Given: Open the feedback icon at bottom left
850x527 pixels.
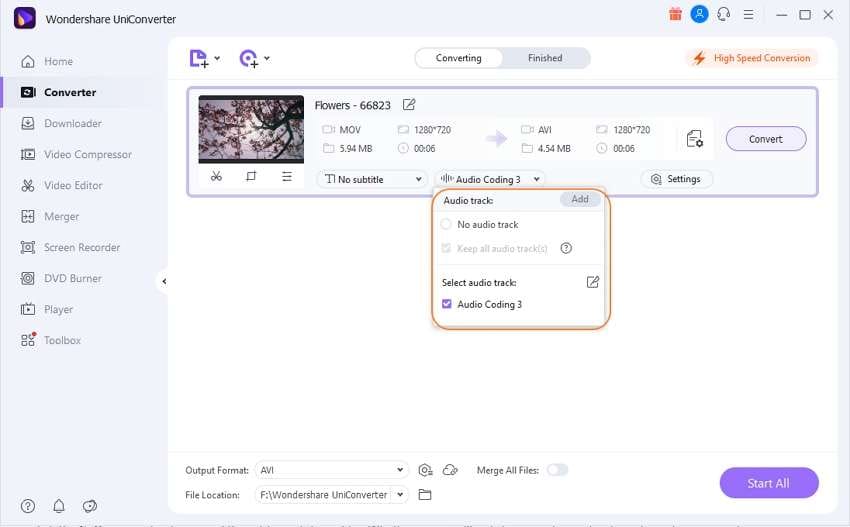Looking at the screenshot, I should pyautogui.click(x=89, y=506).
